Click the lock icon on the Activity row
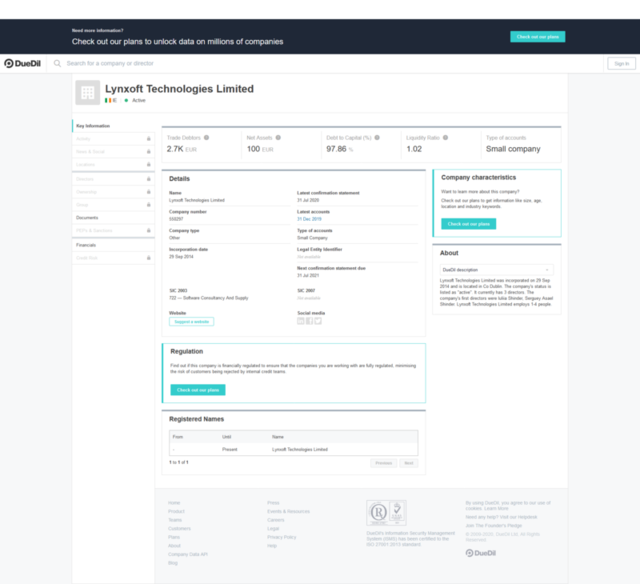This screenshot has width=640, height=584. click(x=149, y=139)
